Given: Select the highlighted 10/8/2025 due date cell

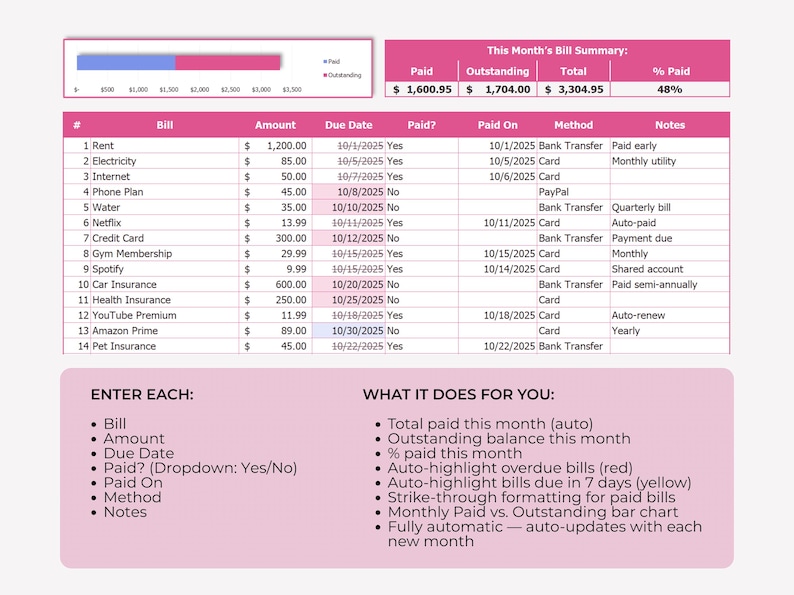Looking at the screenshot, I should (x=348, y=192).
